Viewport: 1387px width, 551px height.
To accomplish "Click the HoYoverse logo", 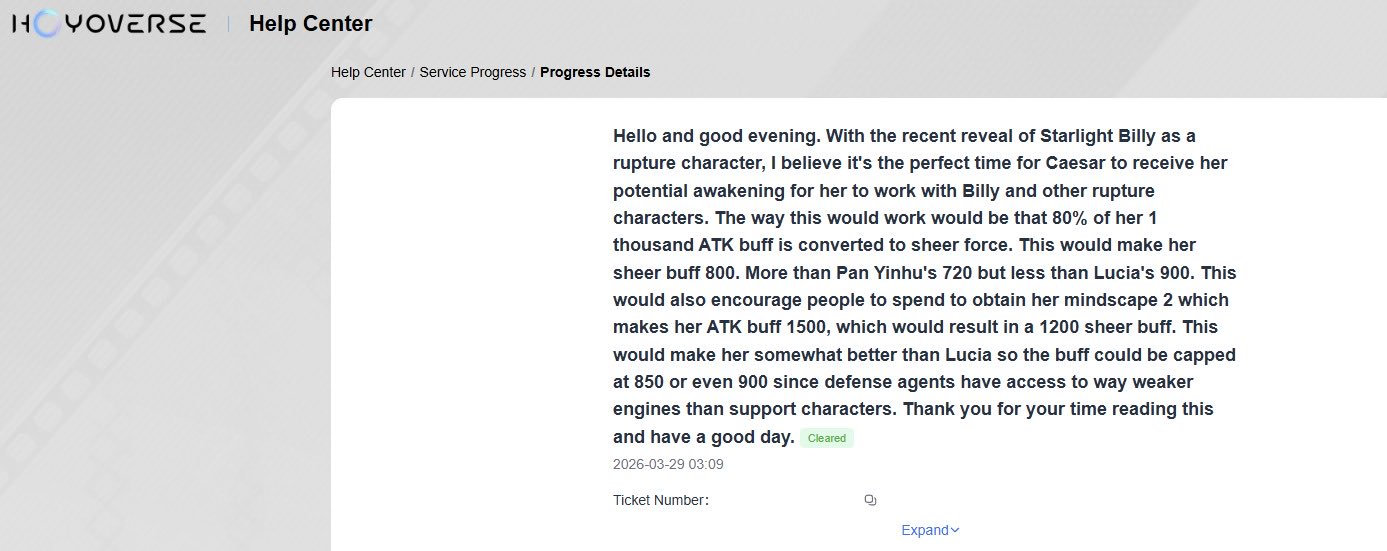I will [108, 24].
